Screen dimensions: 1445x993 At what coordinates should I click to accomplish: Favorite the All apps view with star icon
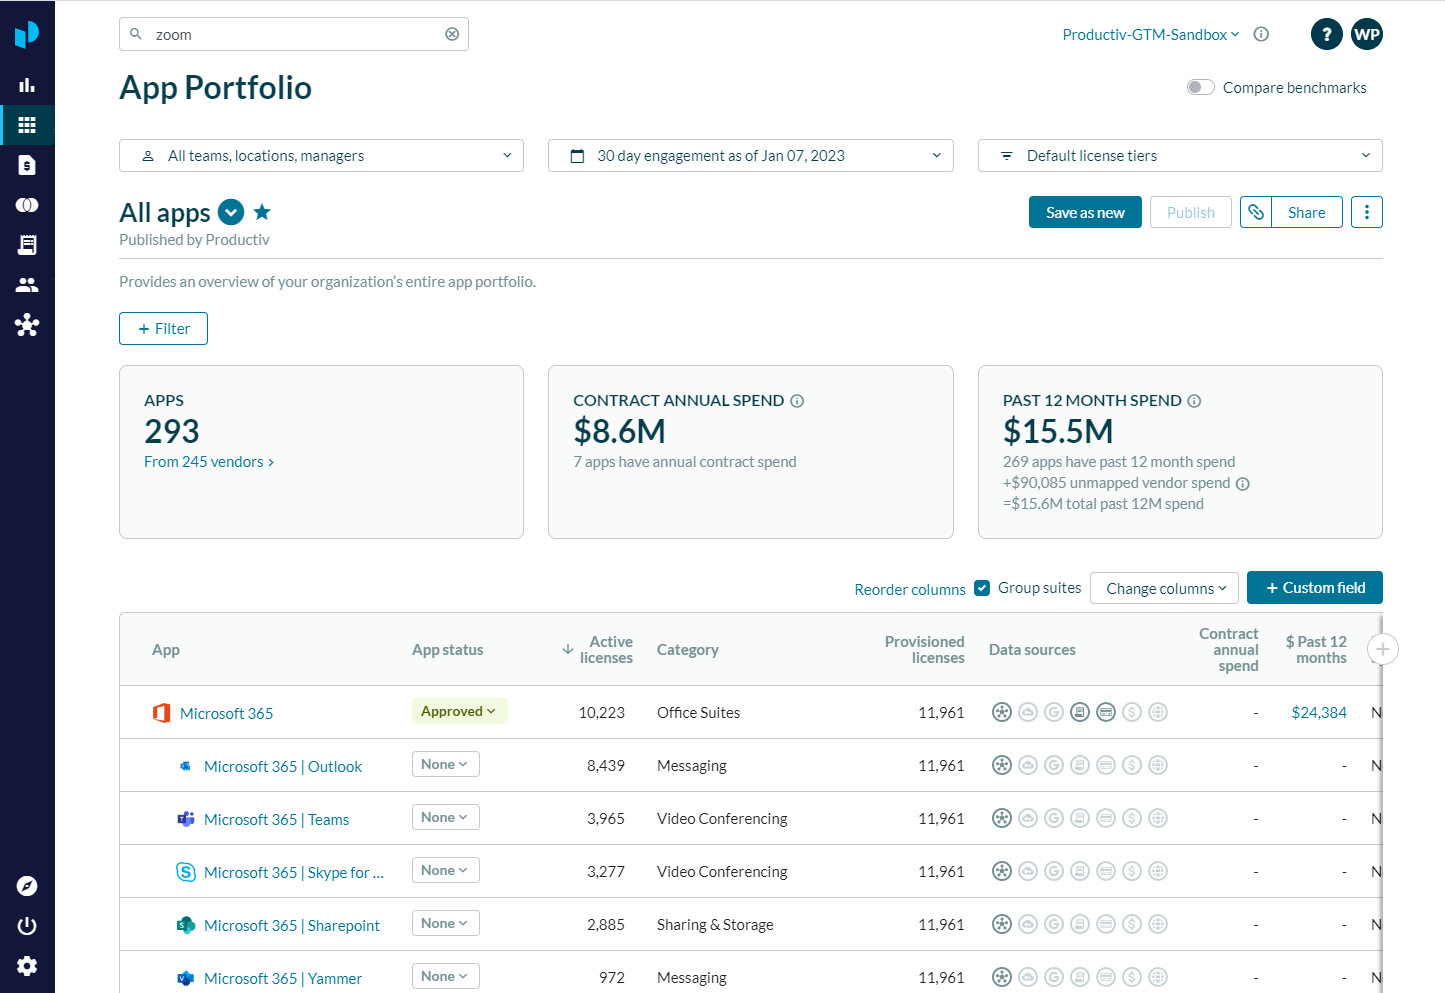click(262, 212)
